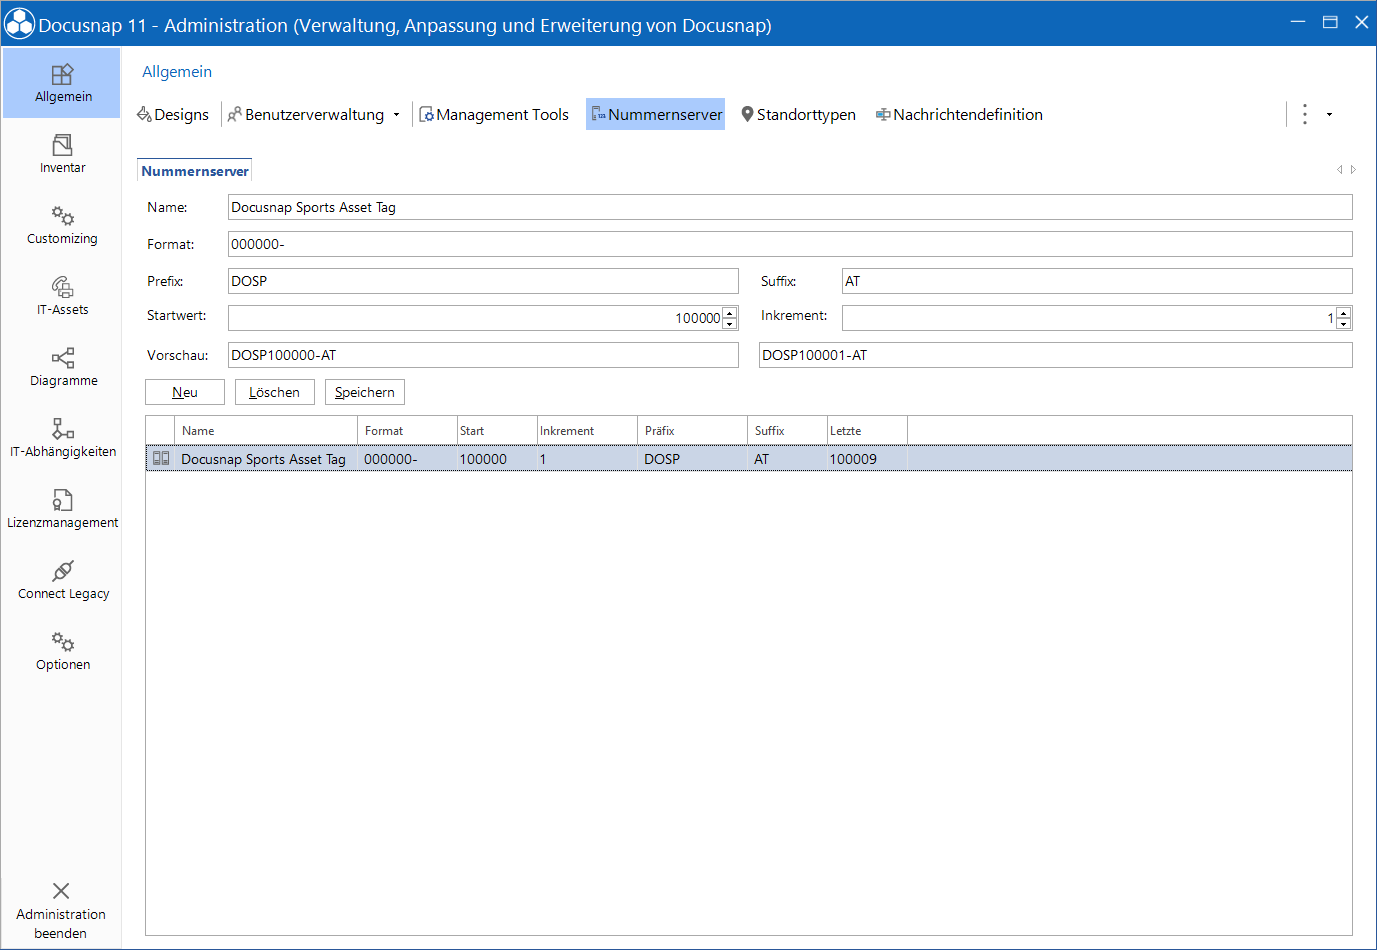
Task: Select Nummernserver in the toolbar
Action: [656, 114]
